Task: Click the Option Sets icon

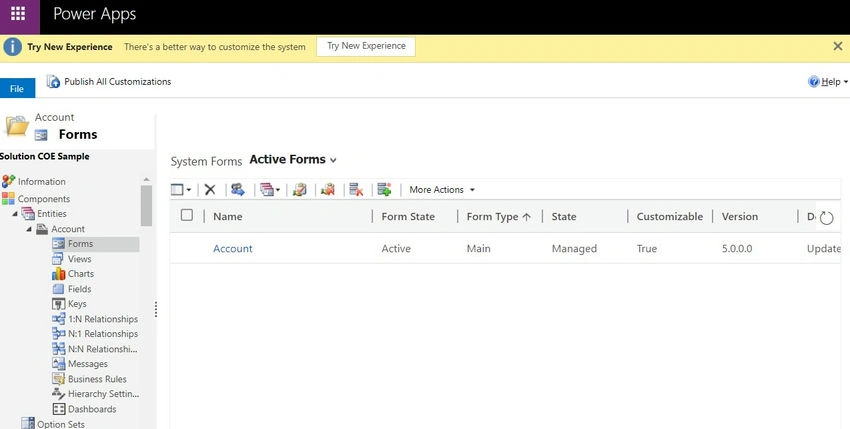Action: [27, 424]
